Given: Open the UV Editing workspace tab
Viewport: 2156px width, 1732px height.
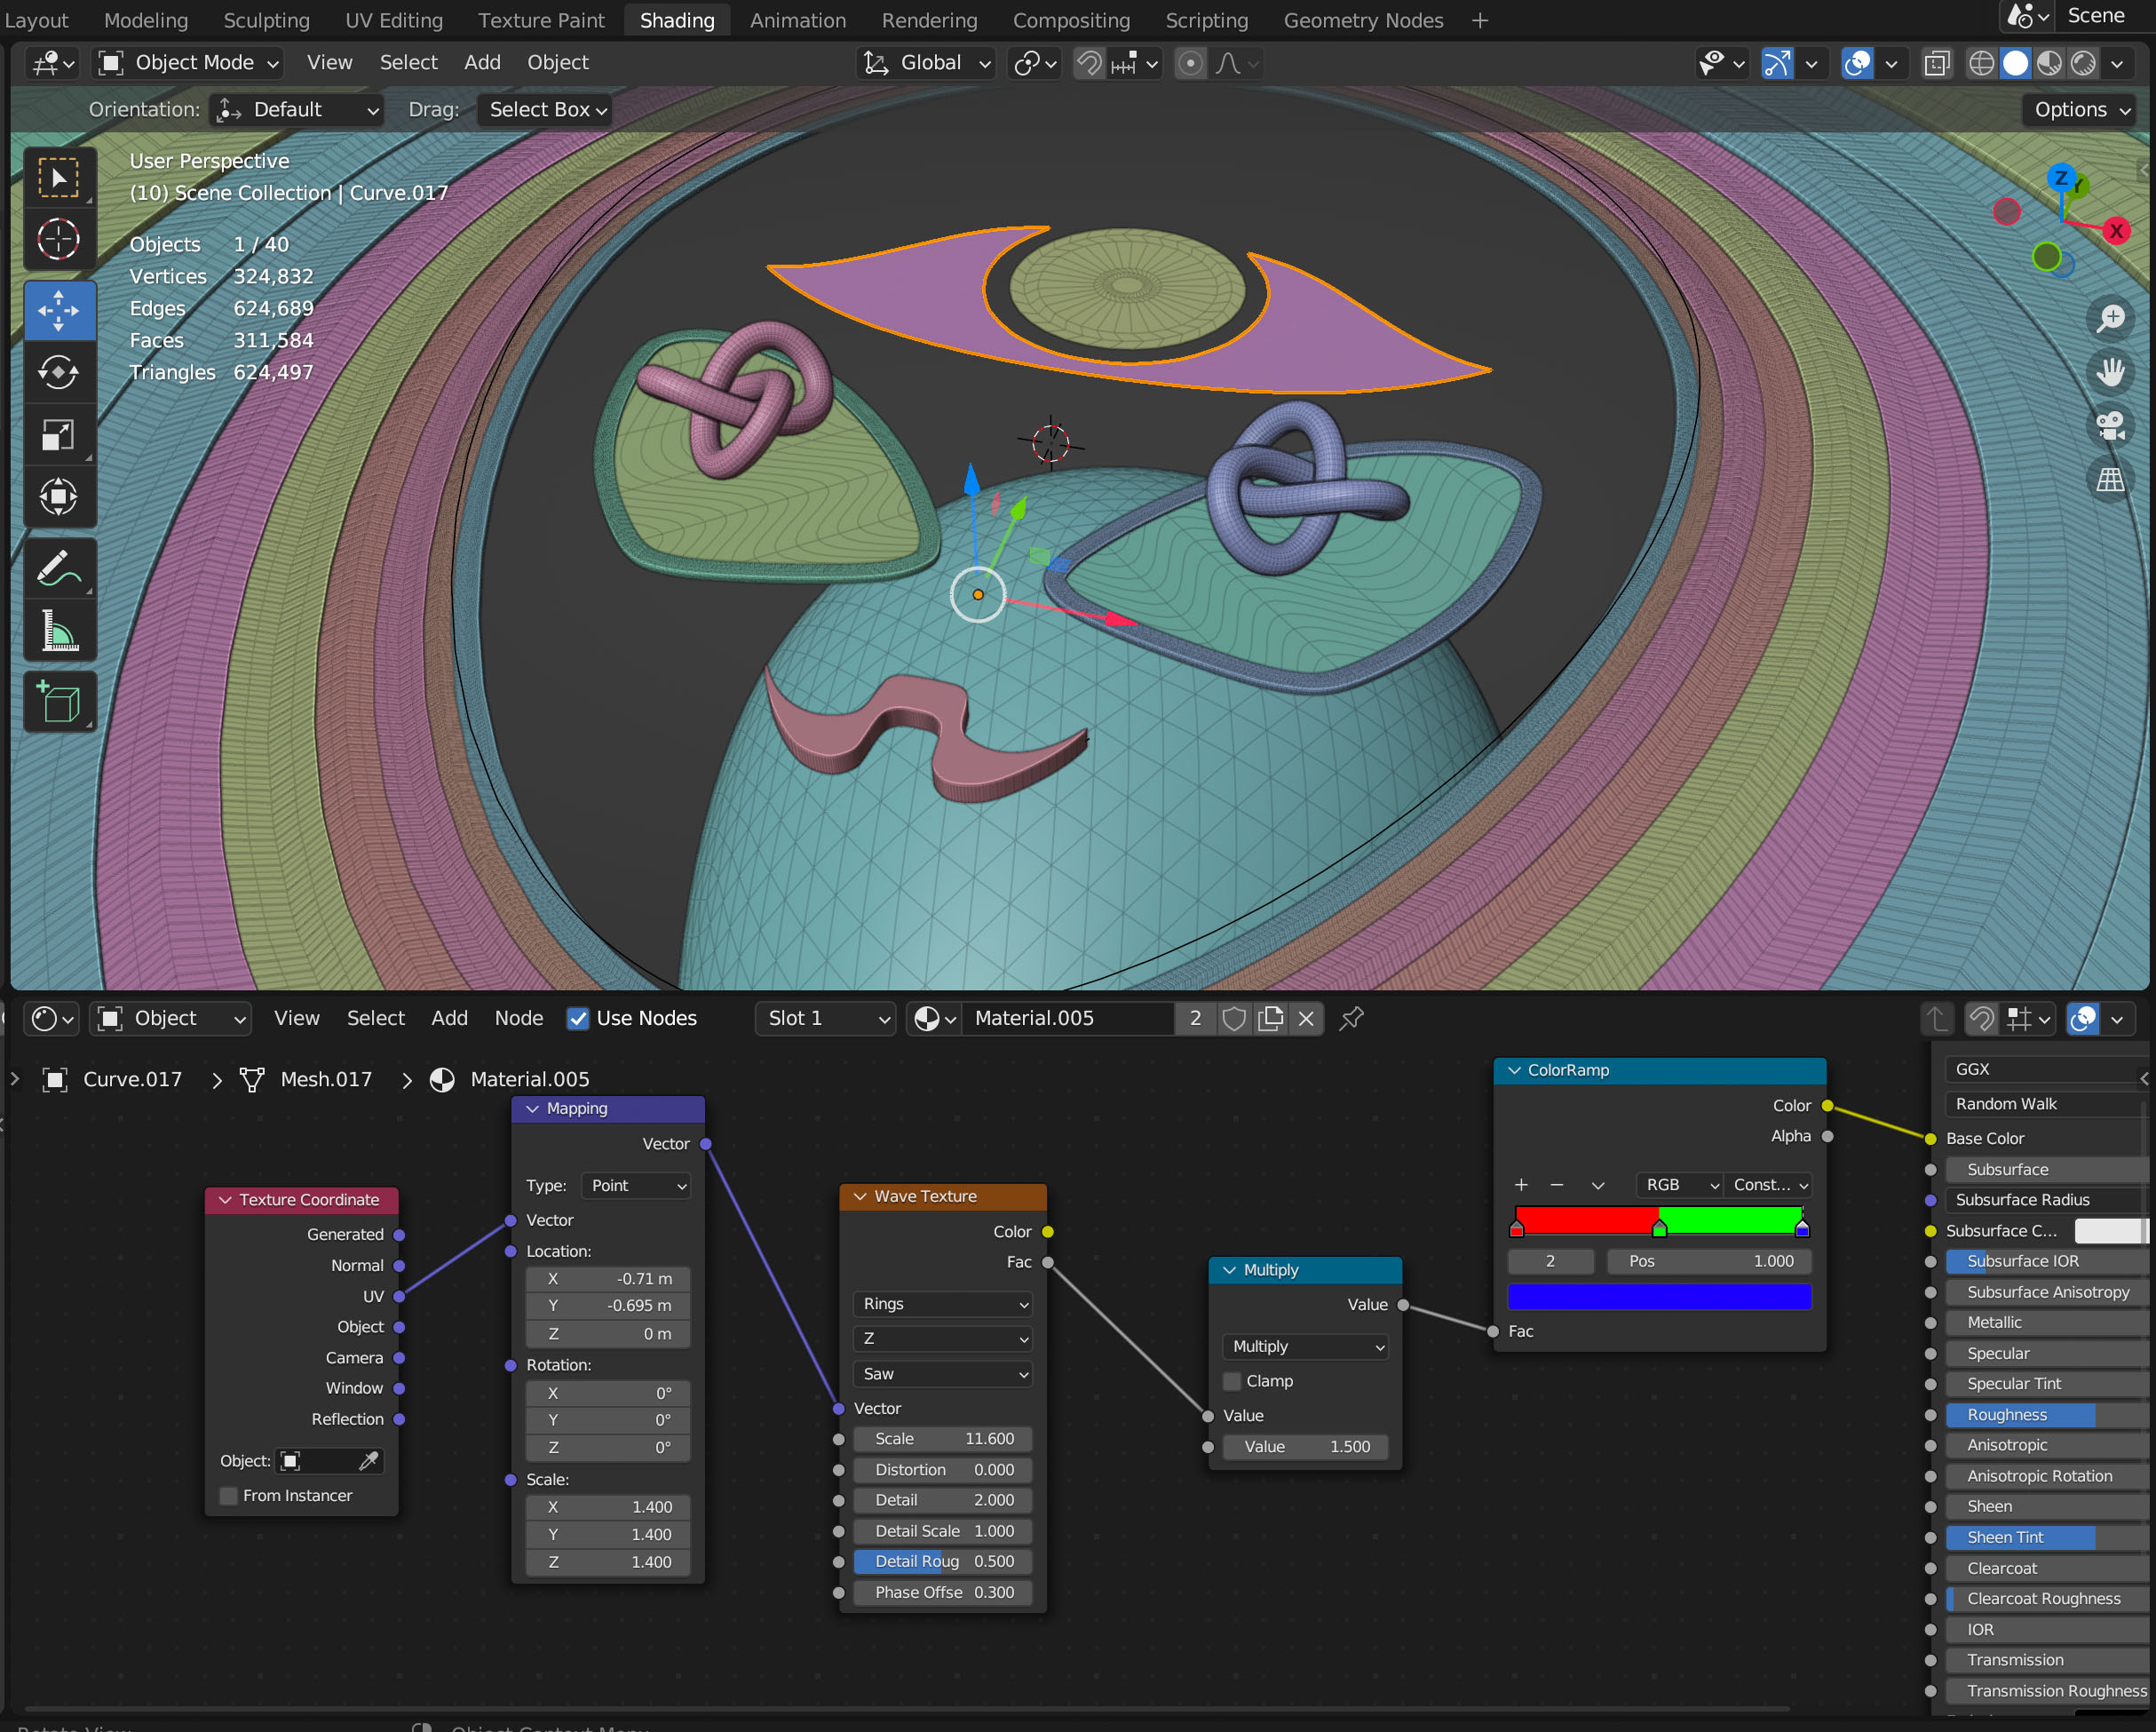Looking at the screenshot, I should (x=393, y=20).
